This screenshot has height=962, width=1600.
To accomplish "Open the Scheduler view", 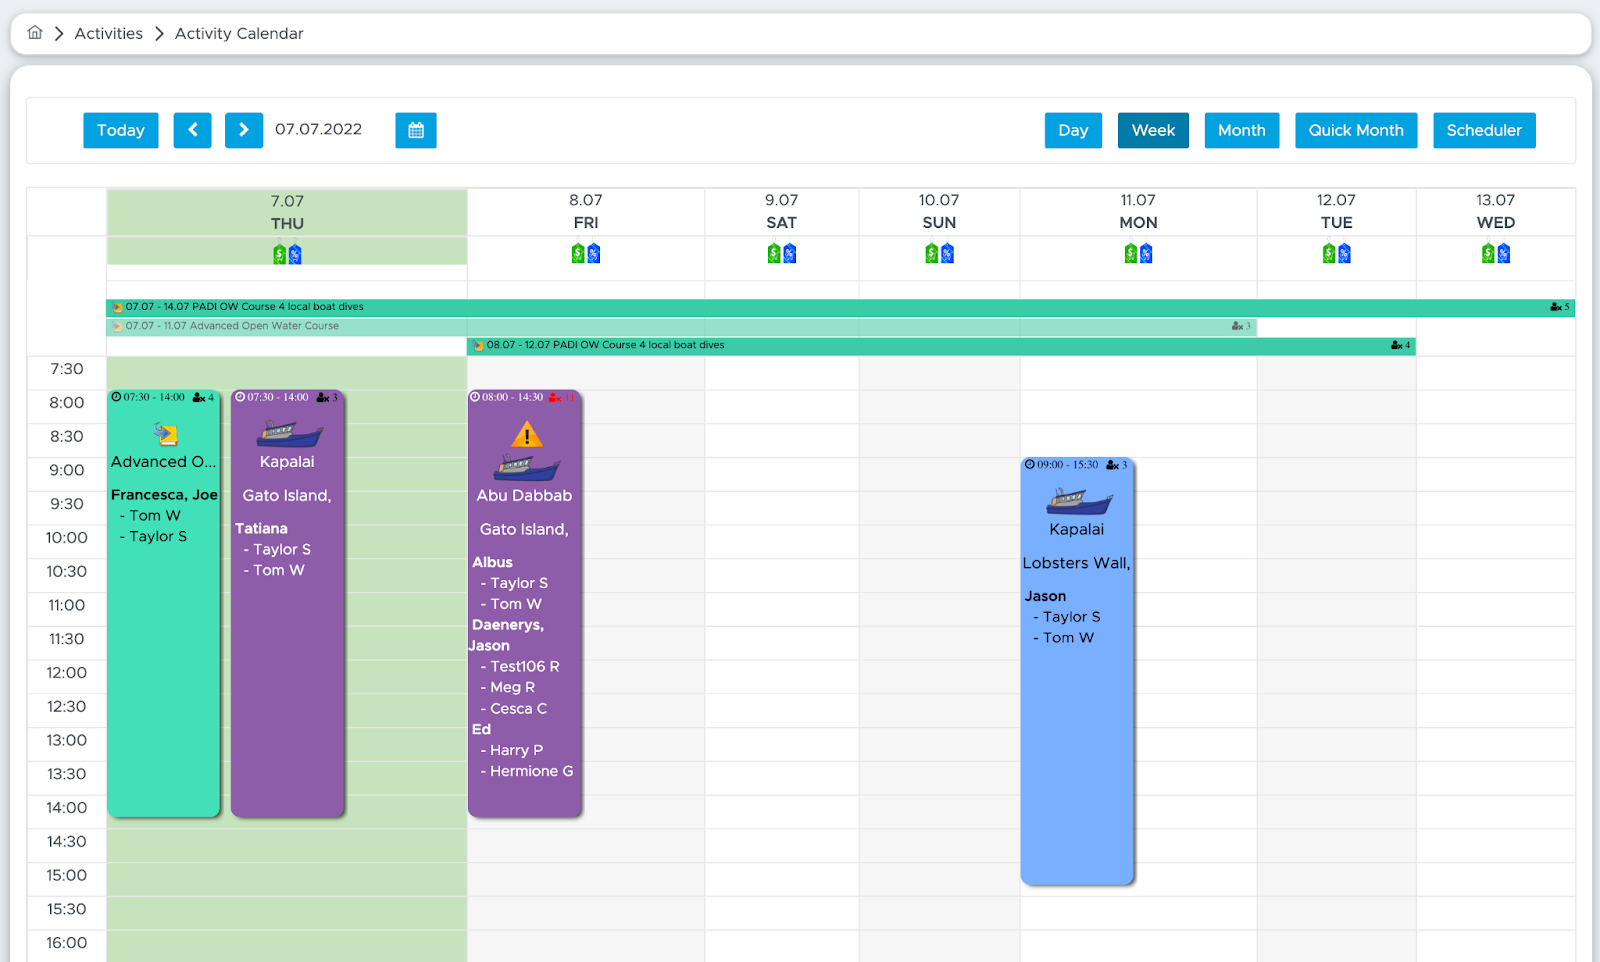I will point(1484,130).
